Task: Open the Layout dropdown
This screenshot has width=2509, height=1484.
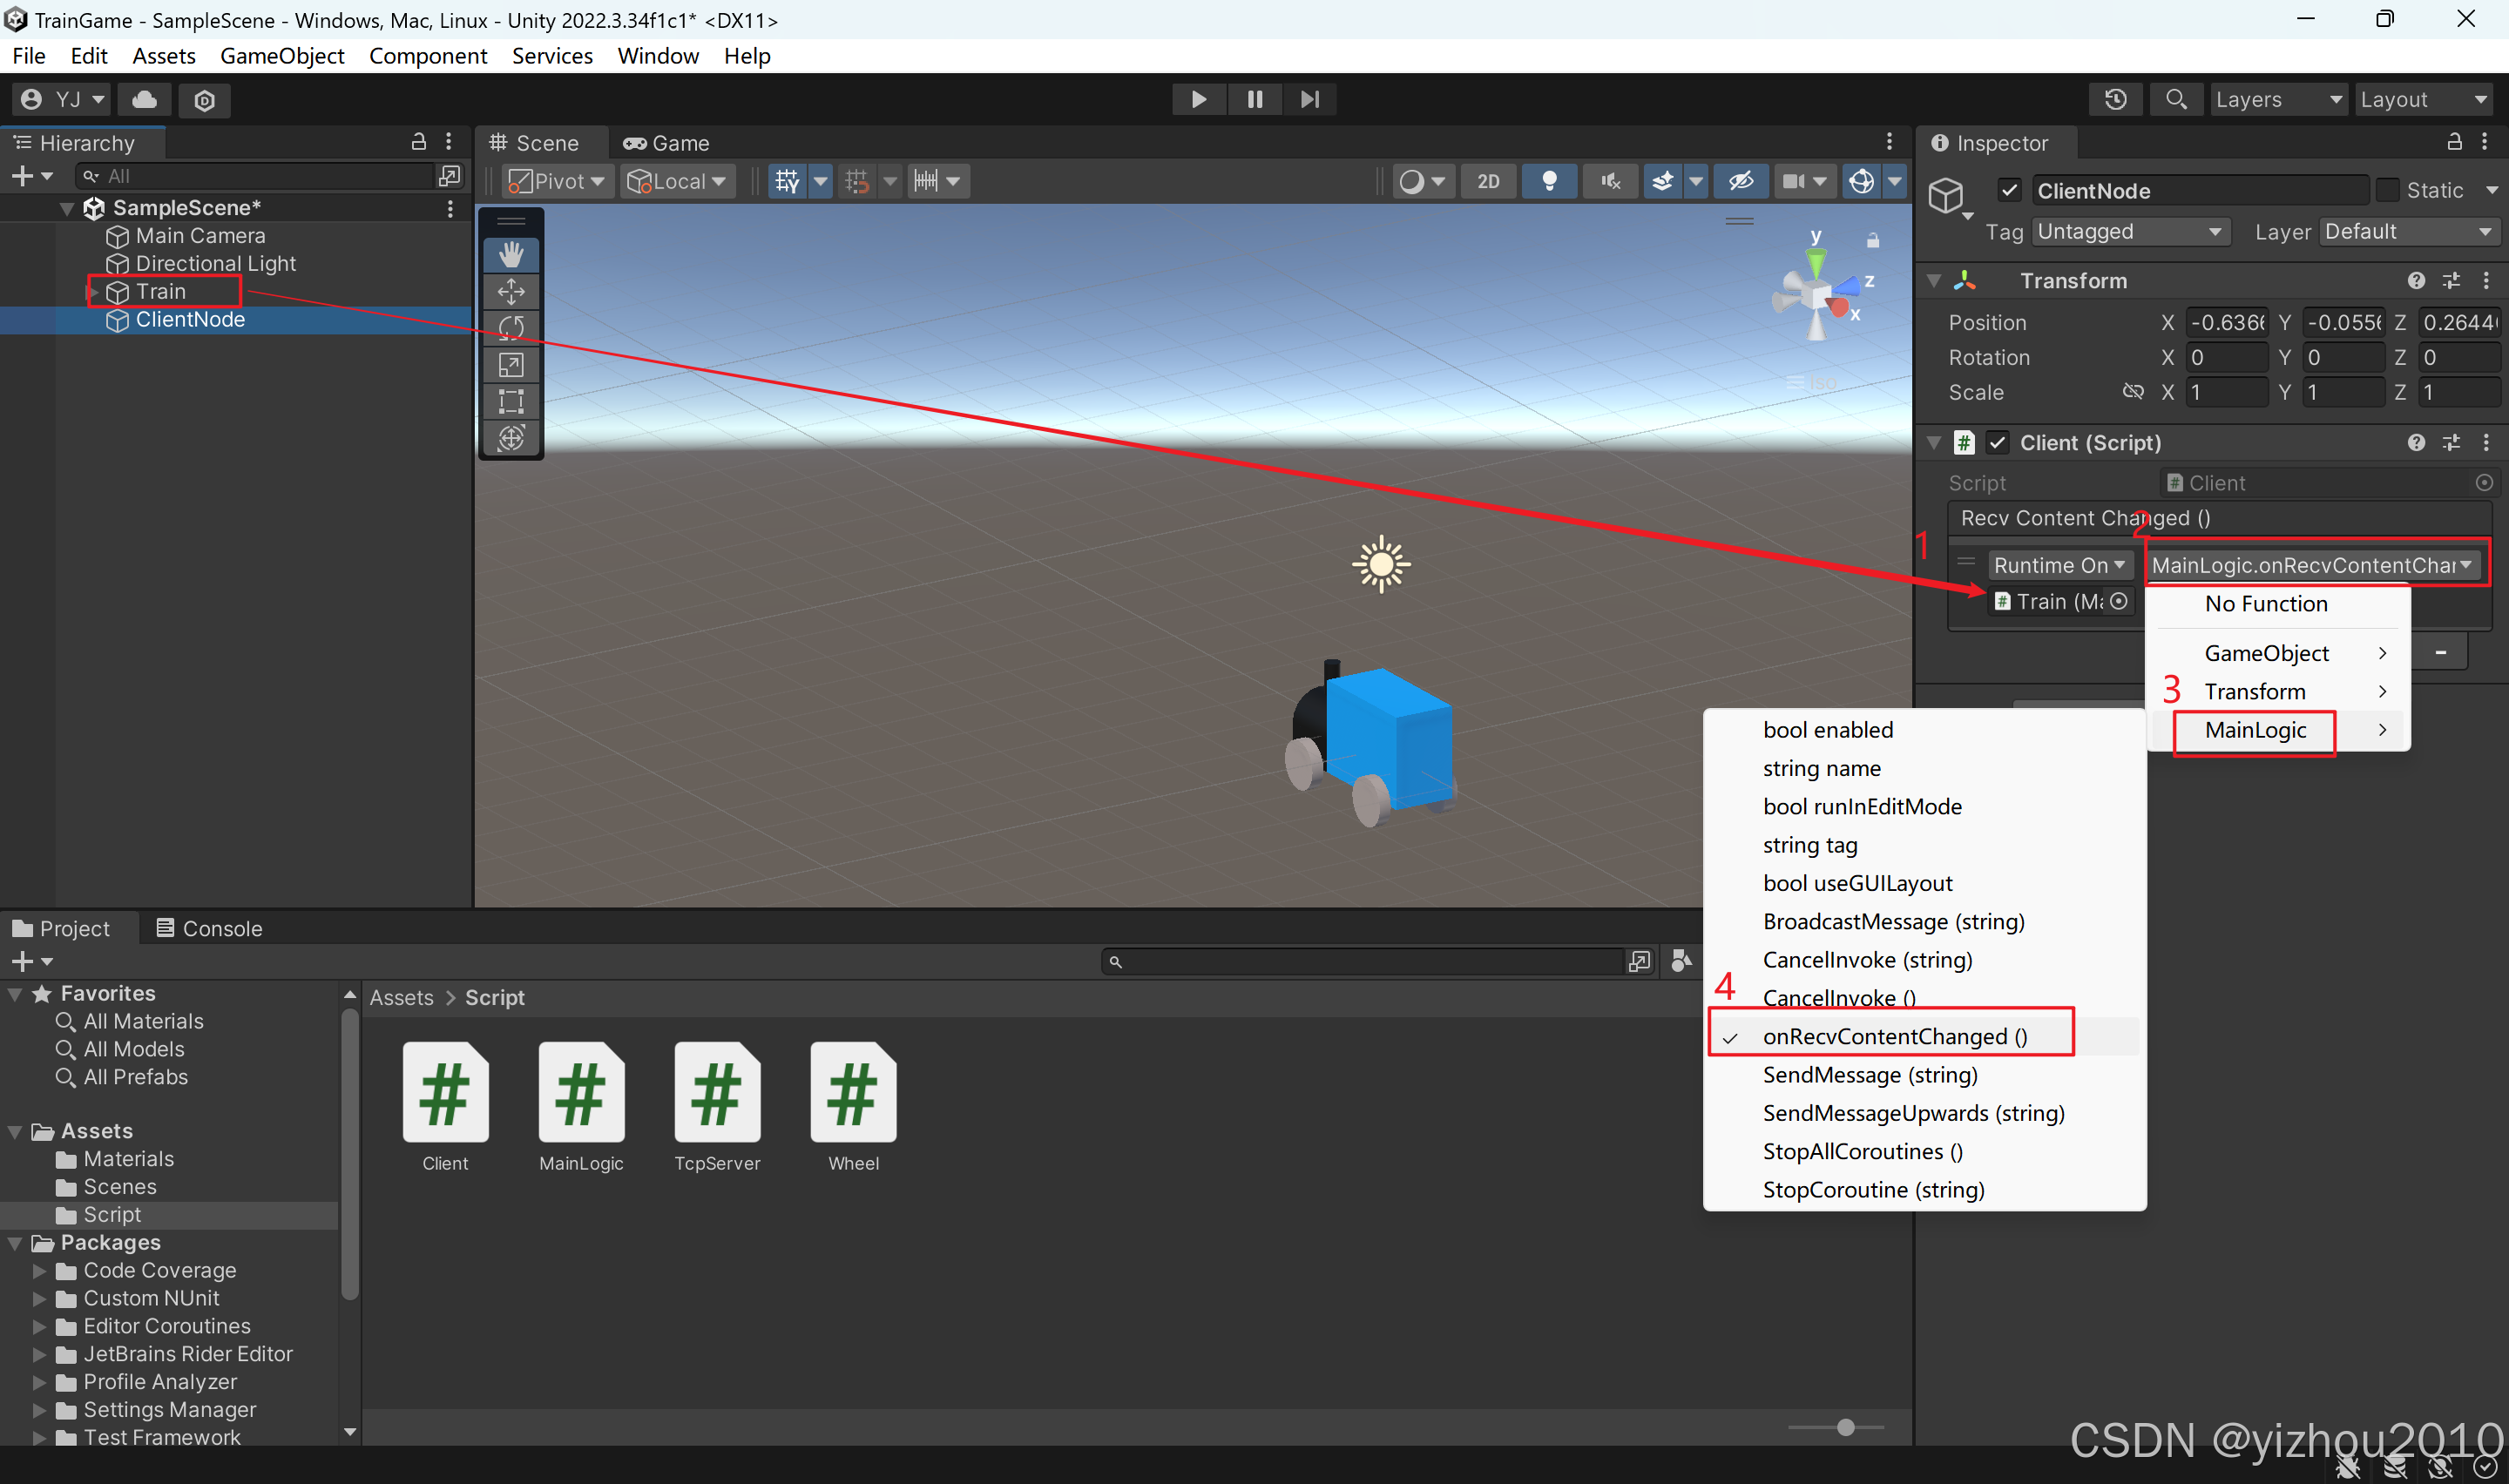Action: (x=2424, y=99)
